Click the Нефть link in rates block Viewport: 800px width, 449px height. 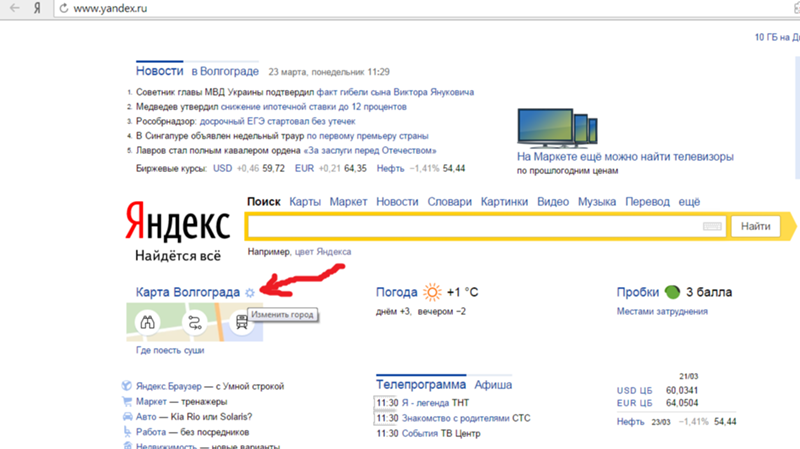630,421
